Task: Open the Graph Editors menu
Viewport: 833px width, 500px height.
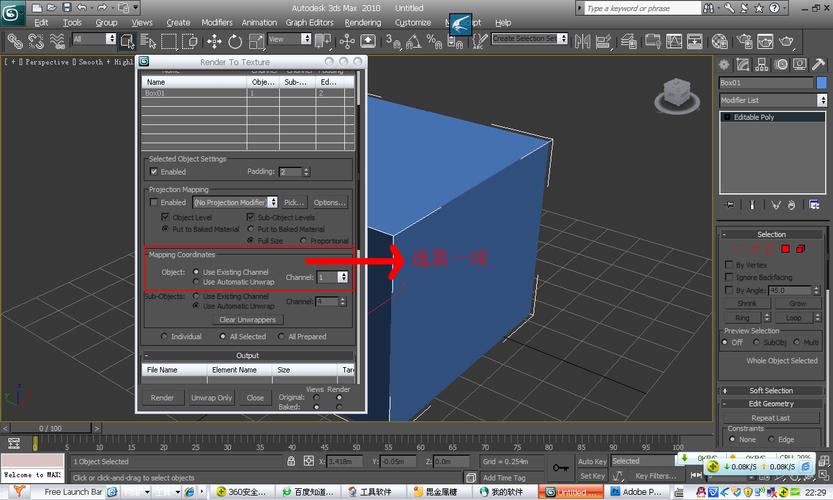Action: [x=309, y=22]
